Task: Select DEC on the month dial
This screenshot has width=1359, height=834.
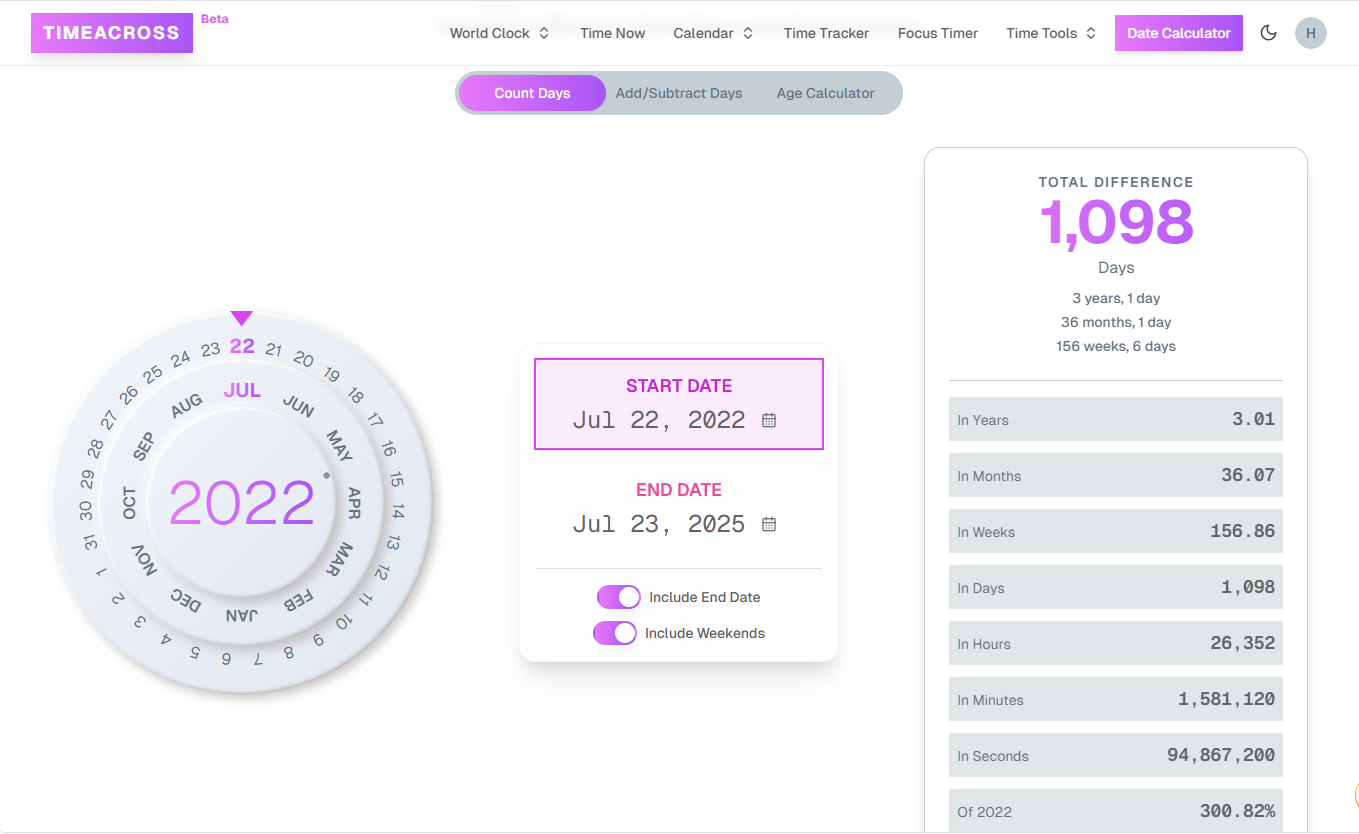Action: coord(185,600)
